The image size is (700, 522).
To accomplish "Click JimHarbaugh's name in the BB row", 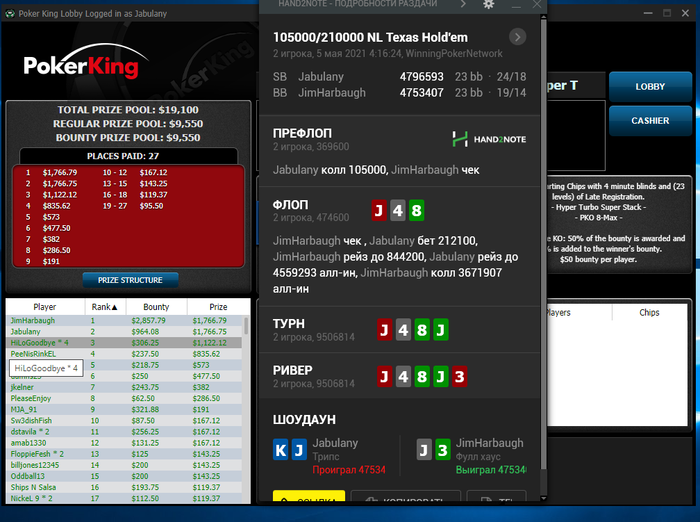I will click(x=332, y=93).
